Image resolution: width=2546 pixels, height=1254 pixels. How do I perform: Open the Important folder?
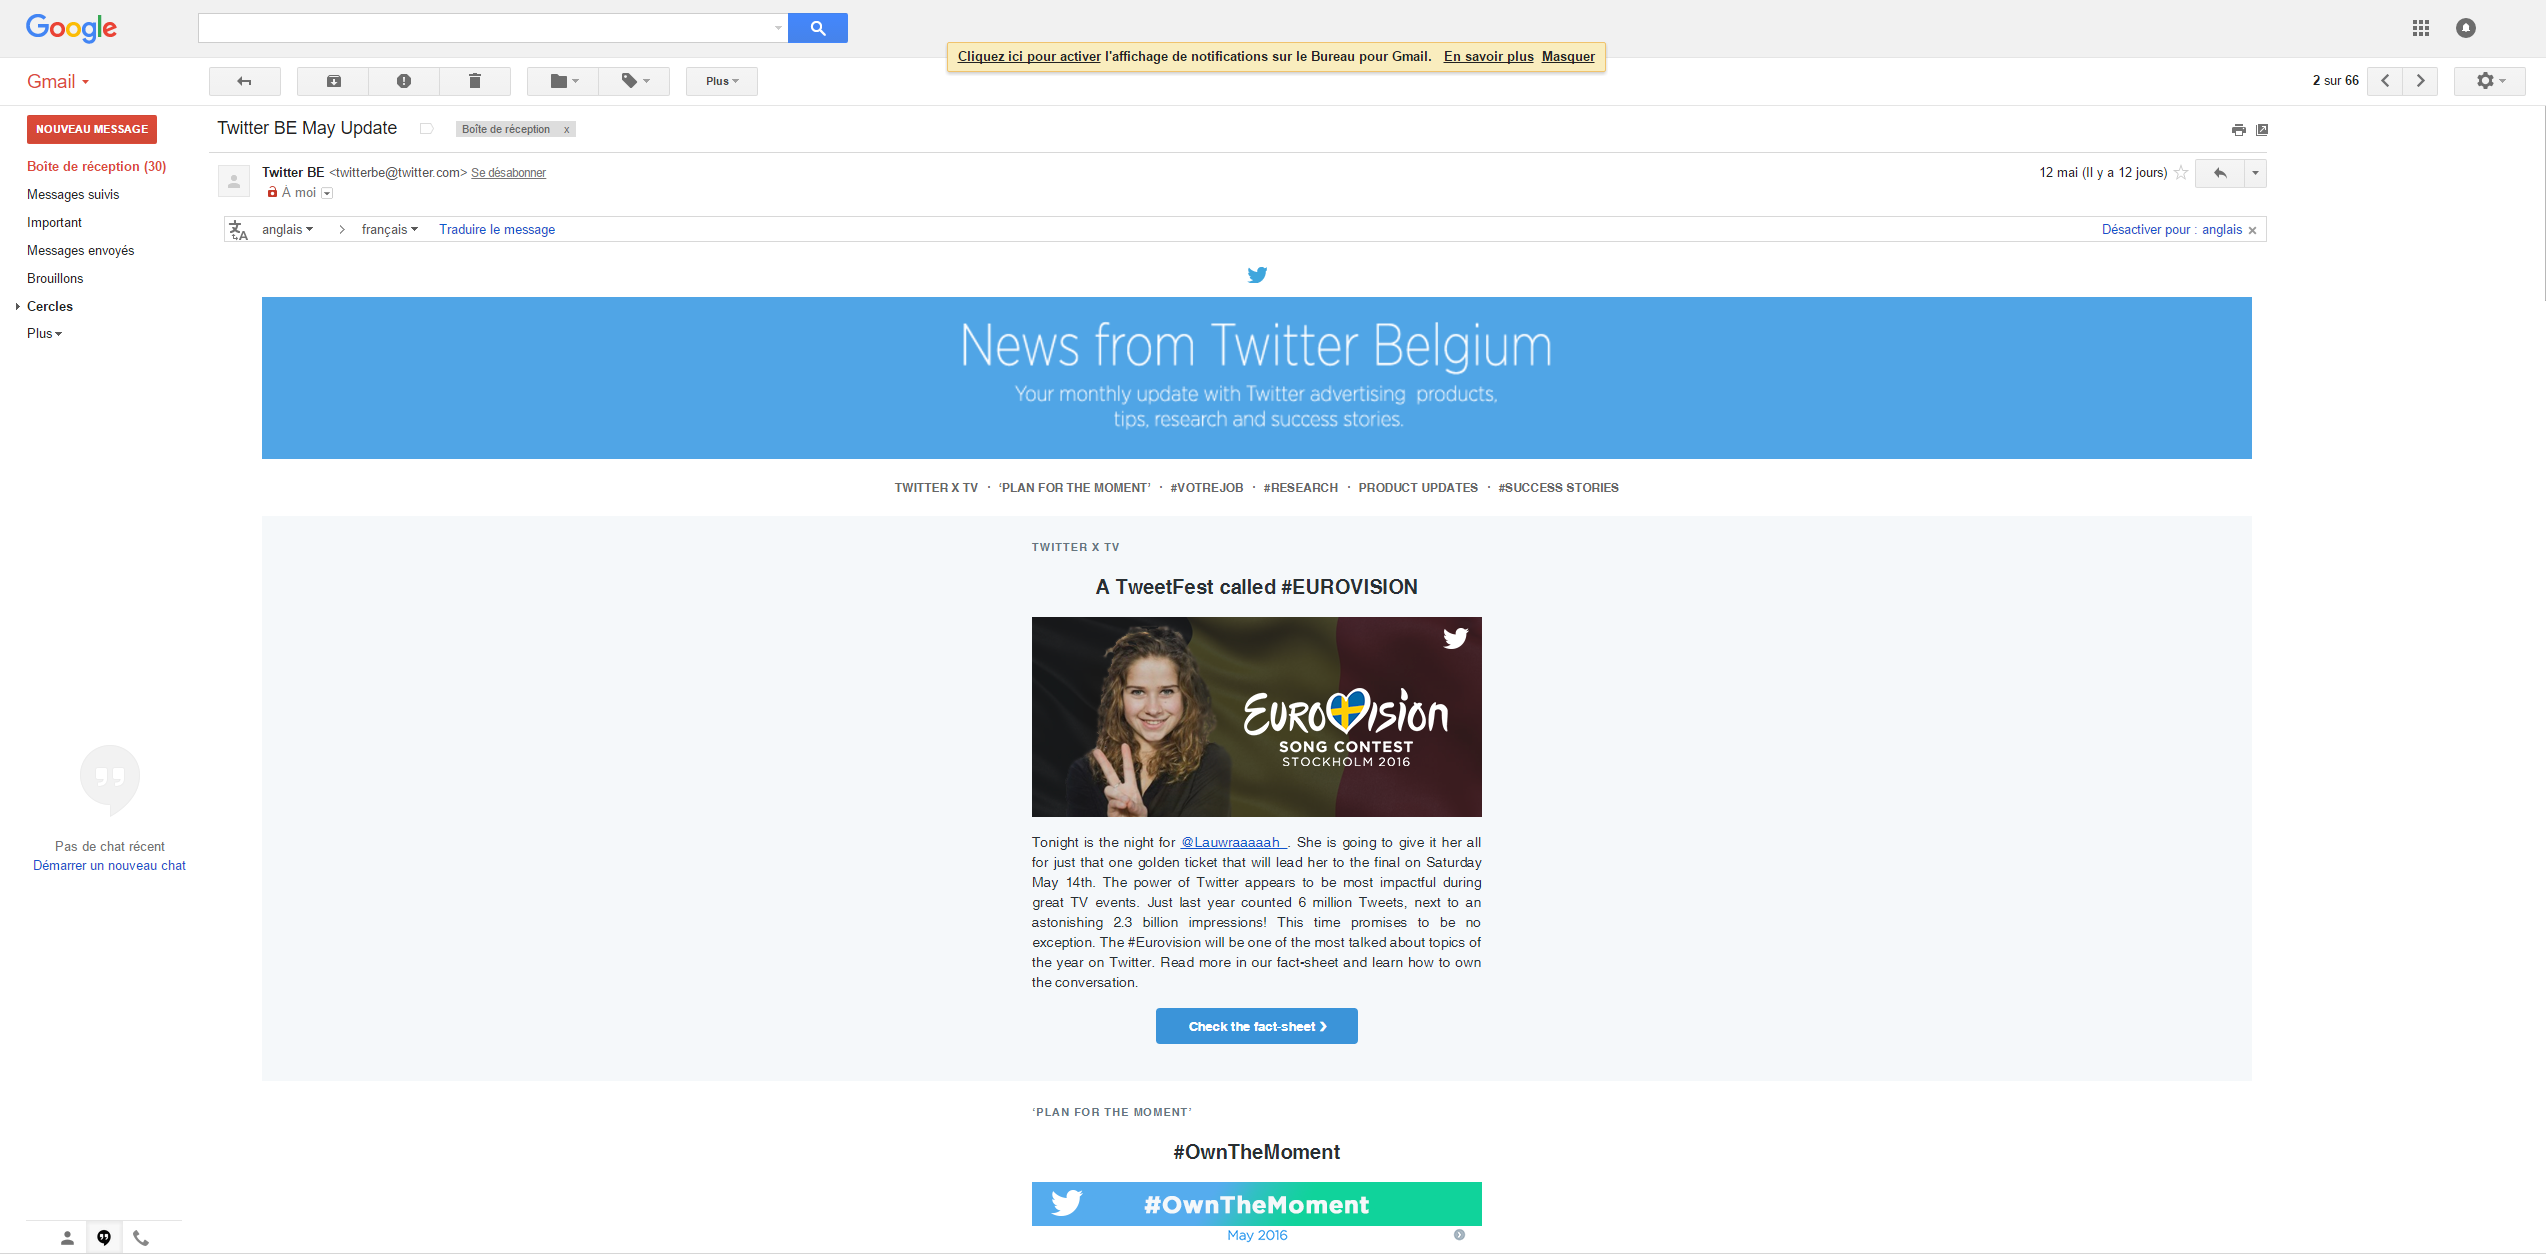pyautogui.click(x=54, y=223)
